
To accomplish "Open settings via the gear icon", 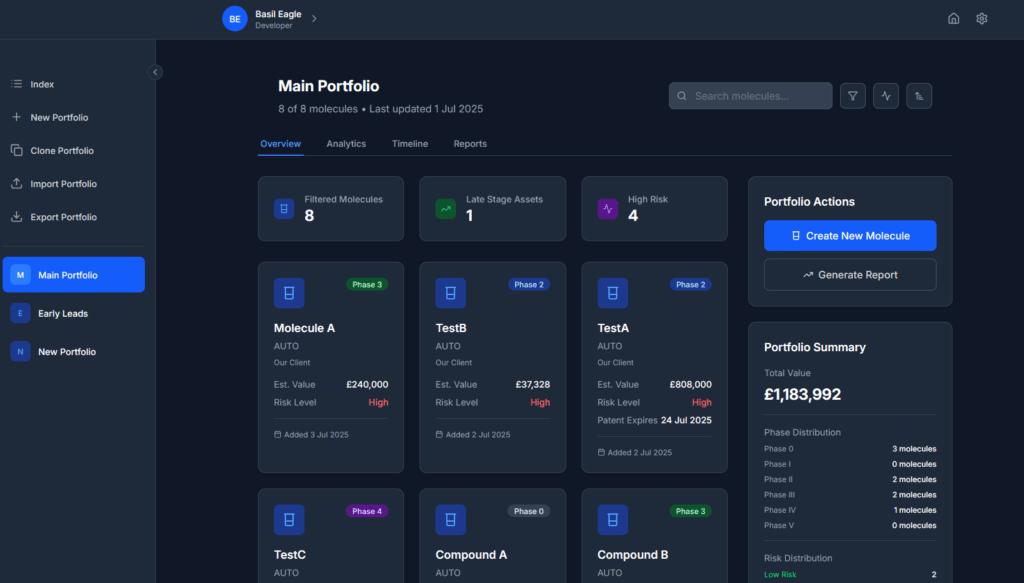I will (982, 18).
